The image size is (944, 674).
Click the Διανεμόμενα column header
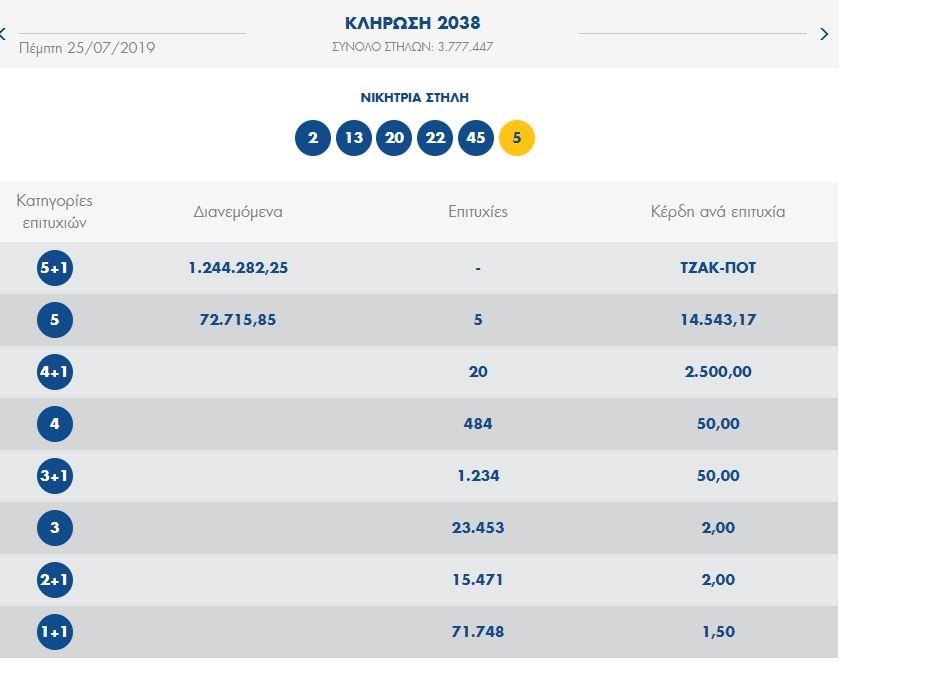[x=238, y=212]
